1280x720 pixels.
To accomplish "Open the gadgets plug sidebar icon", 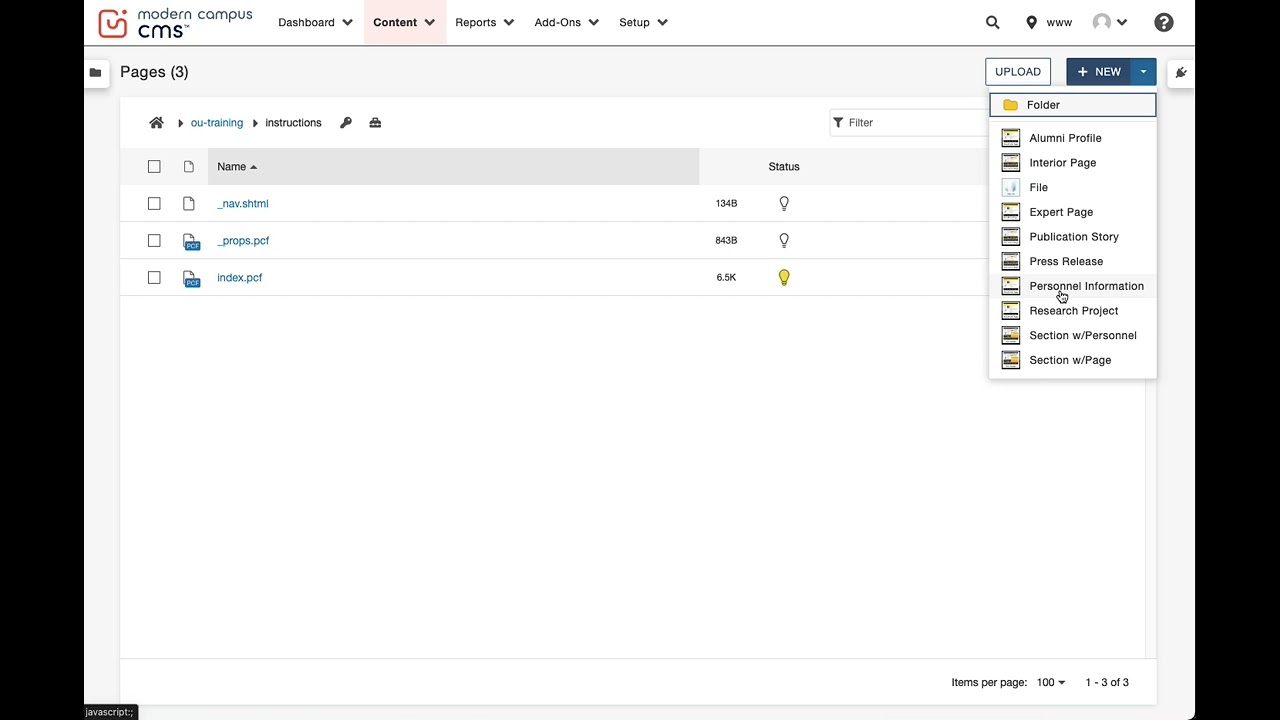I will 1181,72.
